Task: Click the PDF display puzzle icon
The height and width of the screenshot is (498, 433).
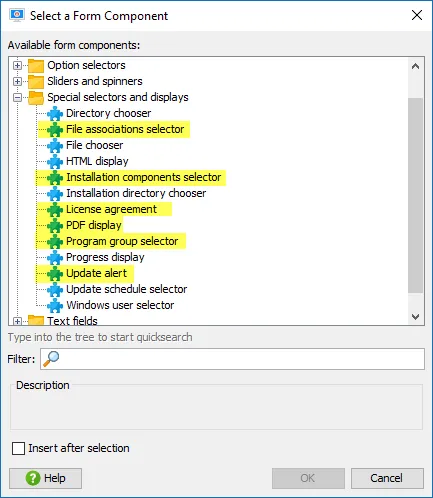Action: click(55, 225)
